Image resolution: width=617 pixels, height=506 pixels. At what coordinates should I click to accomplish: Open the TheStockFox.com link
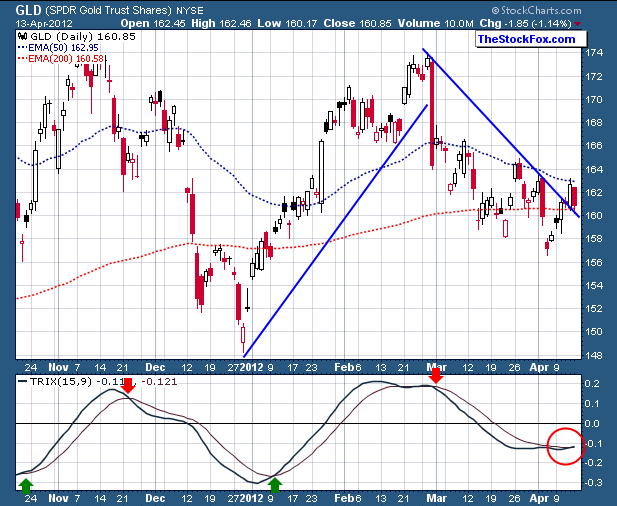(x=526, y=39)
